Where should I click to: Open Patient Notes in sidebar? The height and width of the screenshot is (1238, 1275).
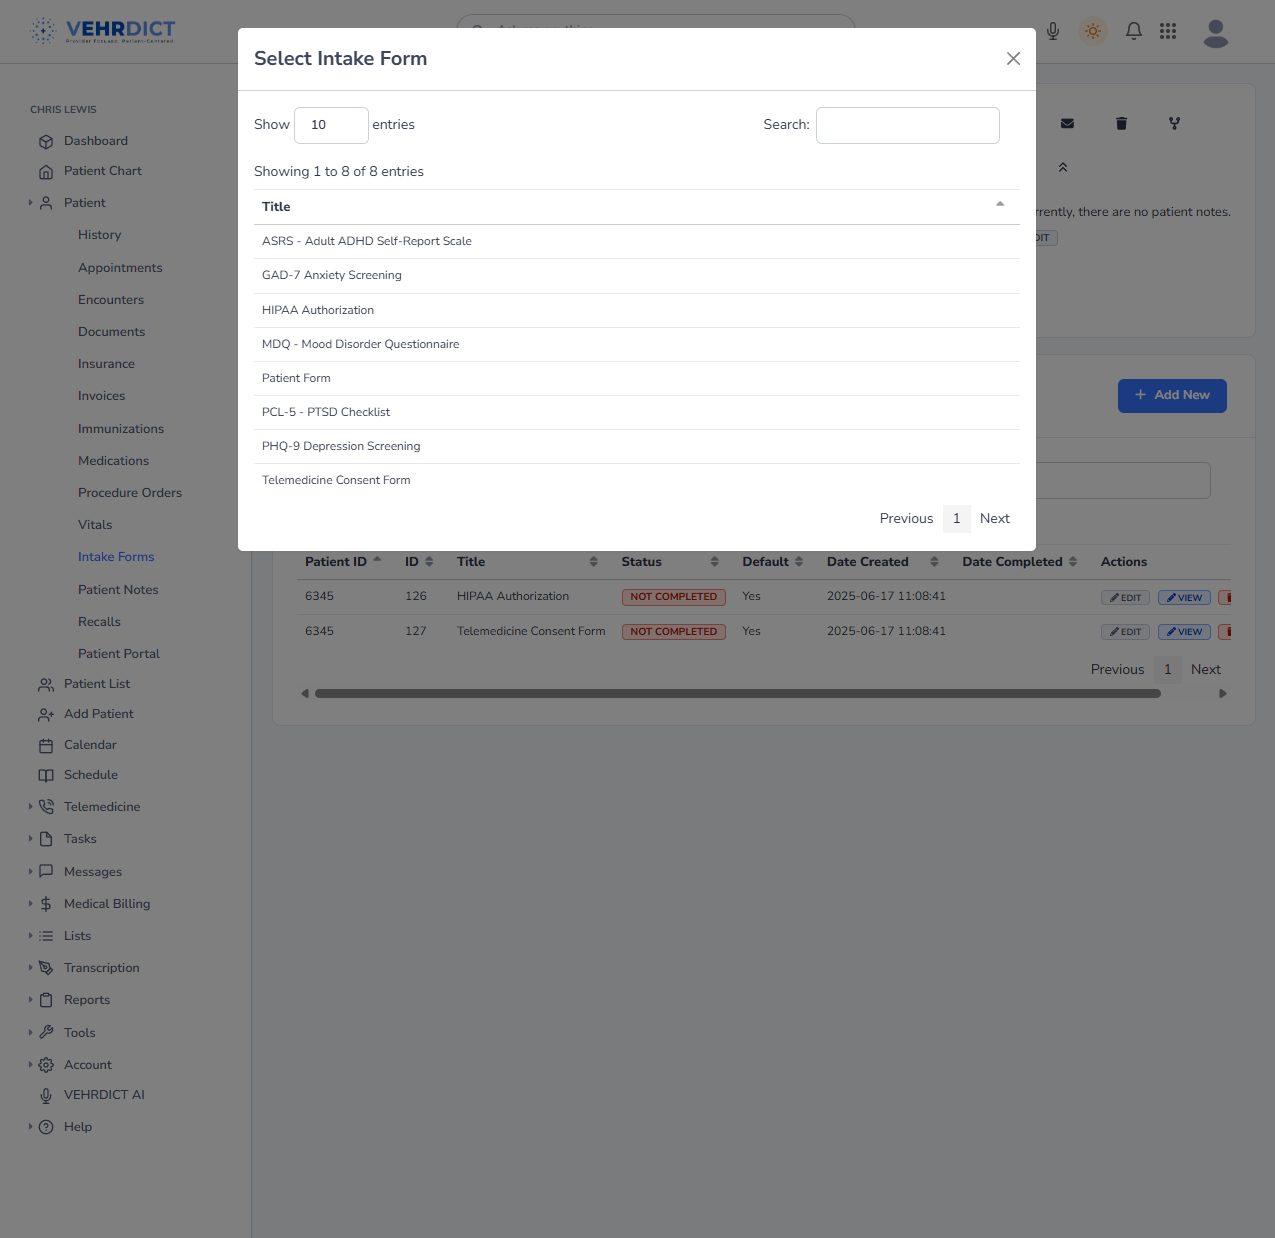118,590
